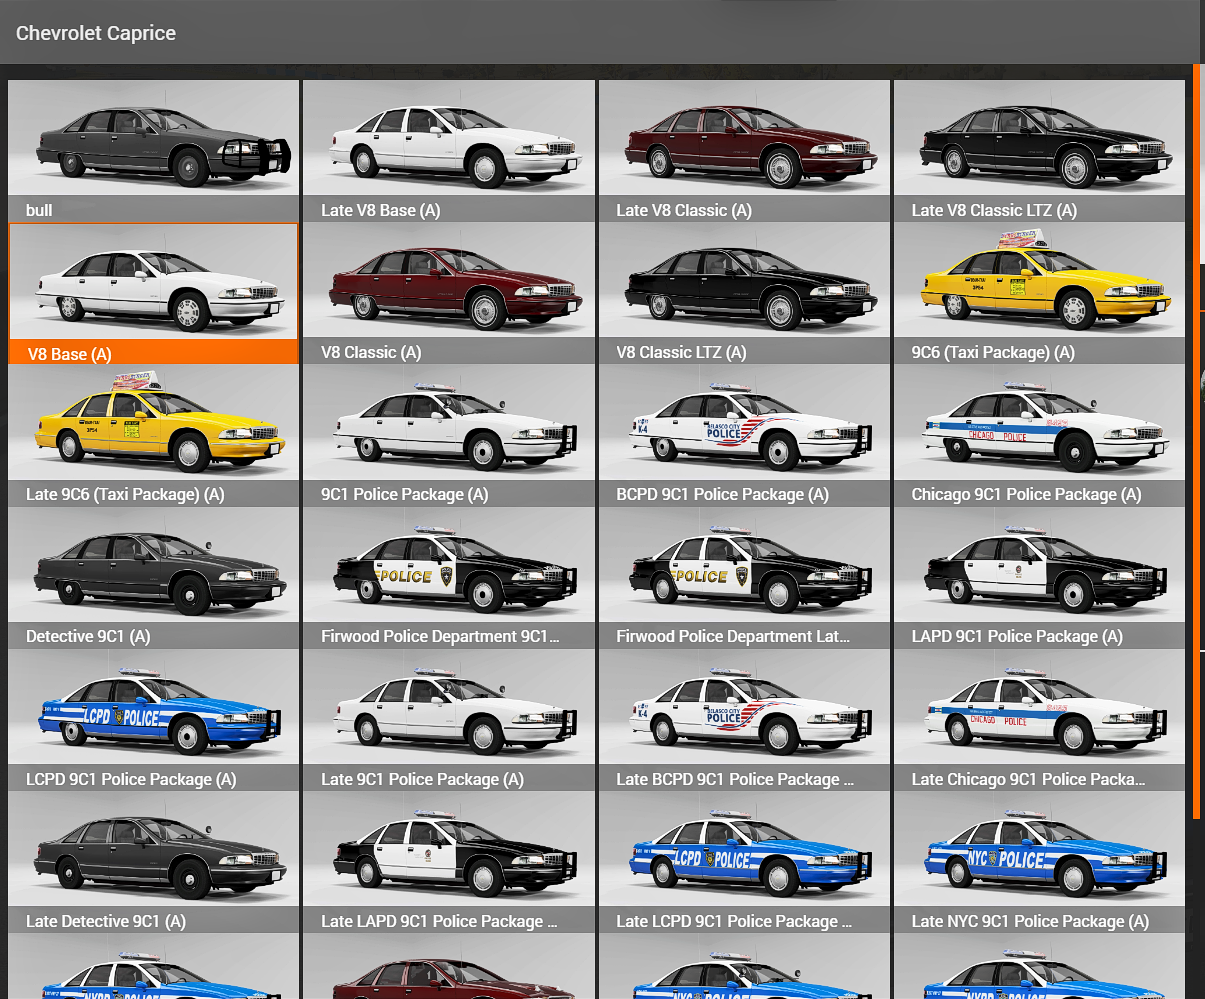Select the Late Detective 9C1 (A) car

point(154,863)
